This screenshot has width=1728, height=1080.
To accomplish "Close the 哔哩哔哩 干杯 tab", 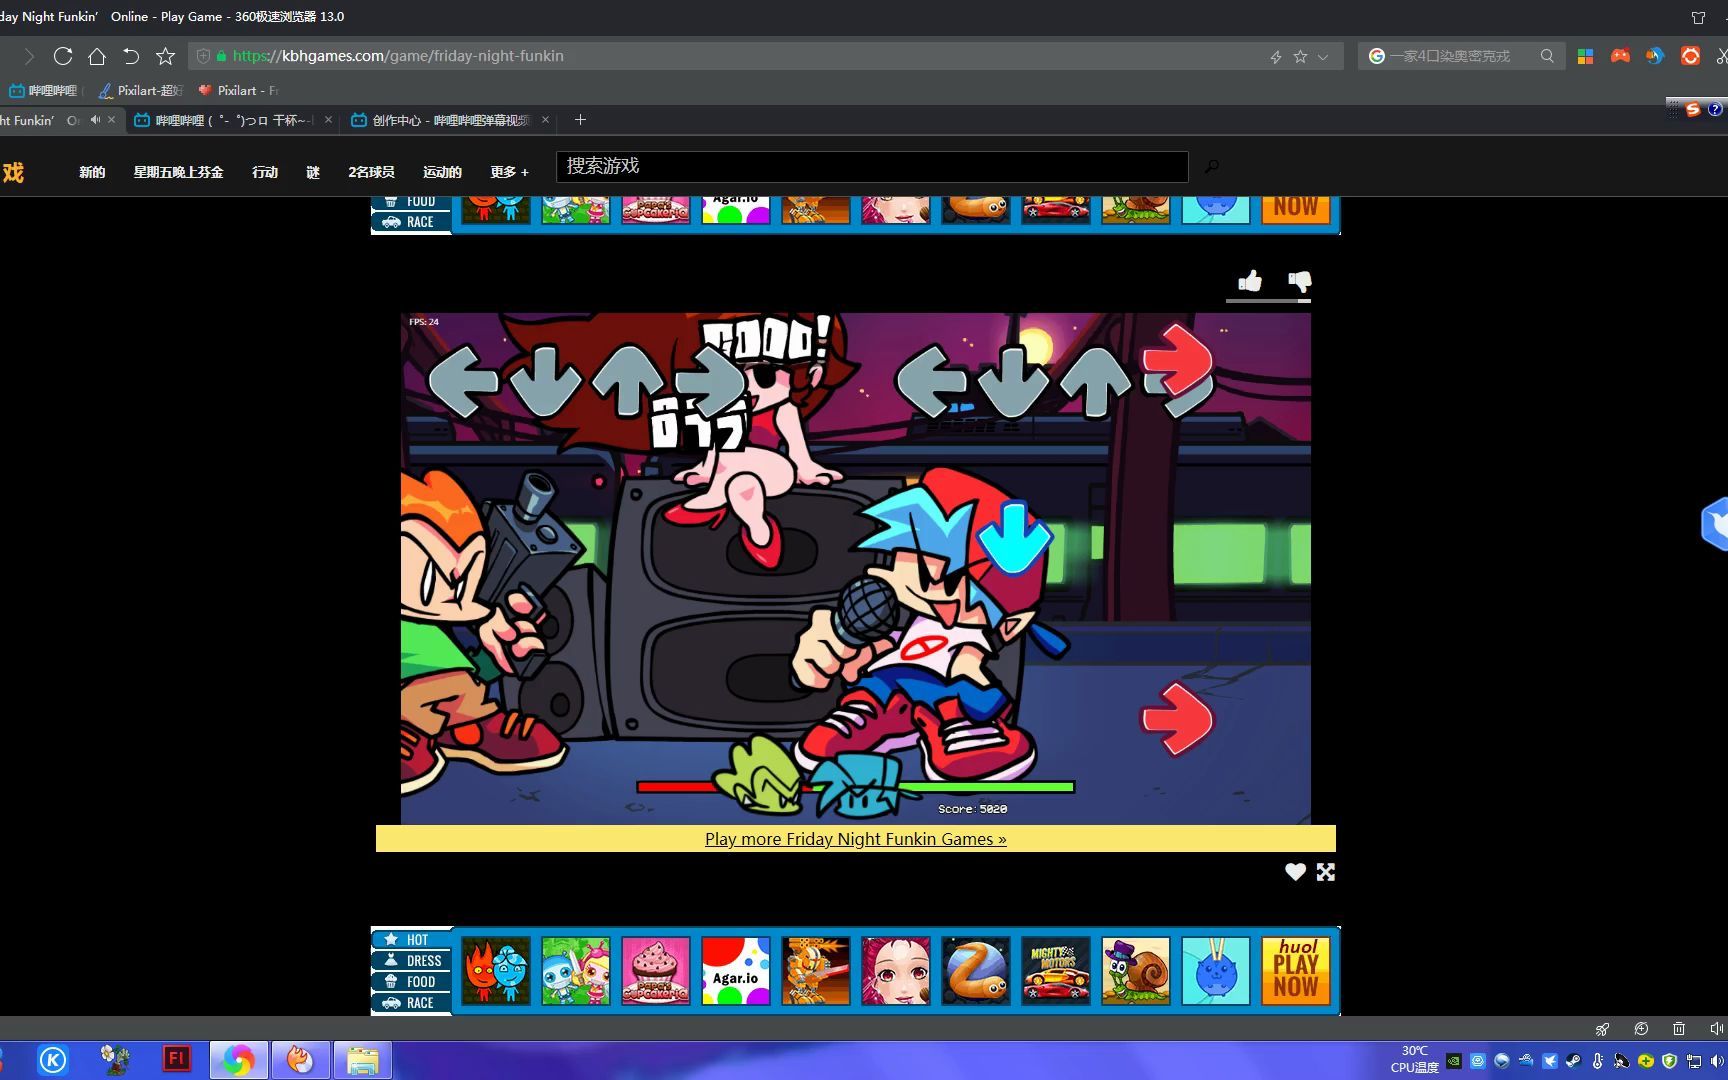I will tap(328, 120).
